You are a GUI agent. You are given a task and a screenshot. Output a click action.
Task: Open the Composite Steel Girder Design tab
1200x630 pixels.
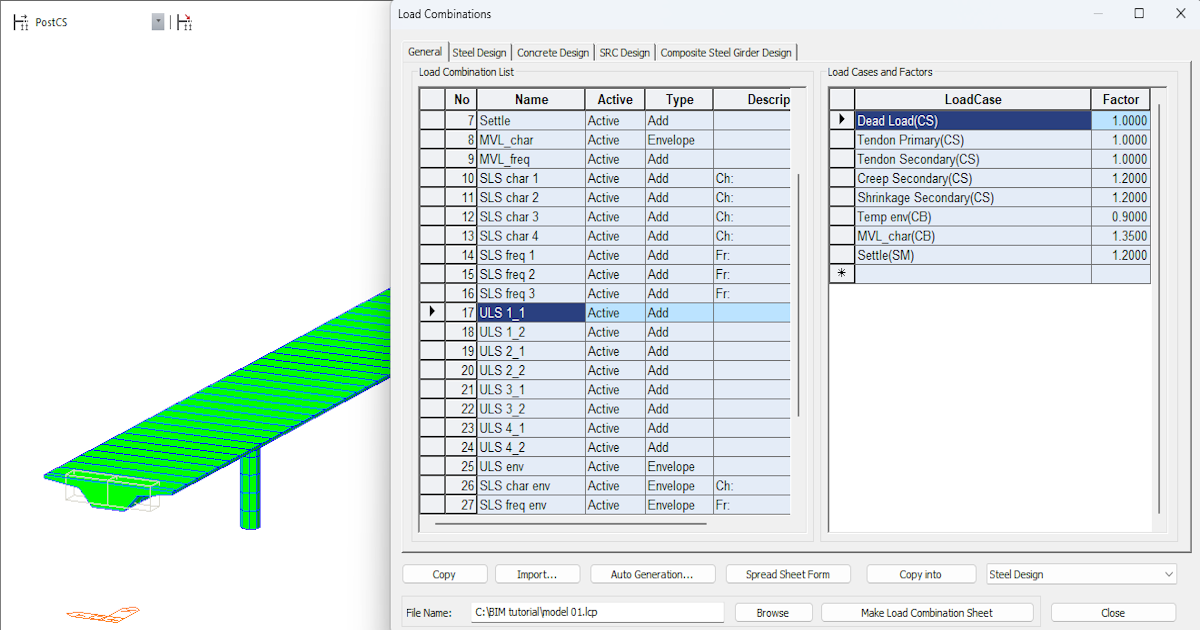coord(726,53)
